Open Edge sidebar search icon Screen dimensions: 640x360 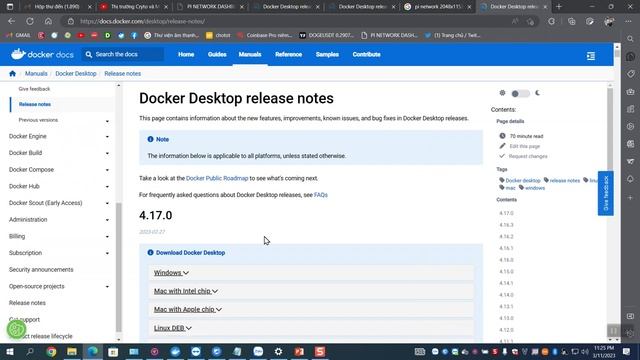coord(631,39)
